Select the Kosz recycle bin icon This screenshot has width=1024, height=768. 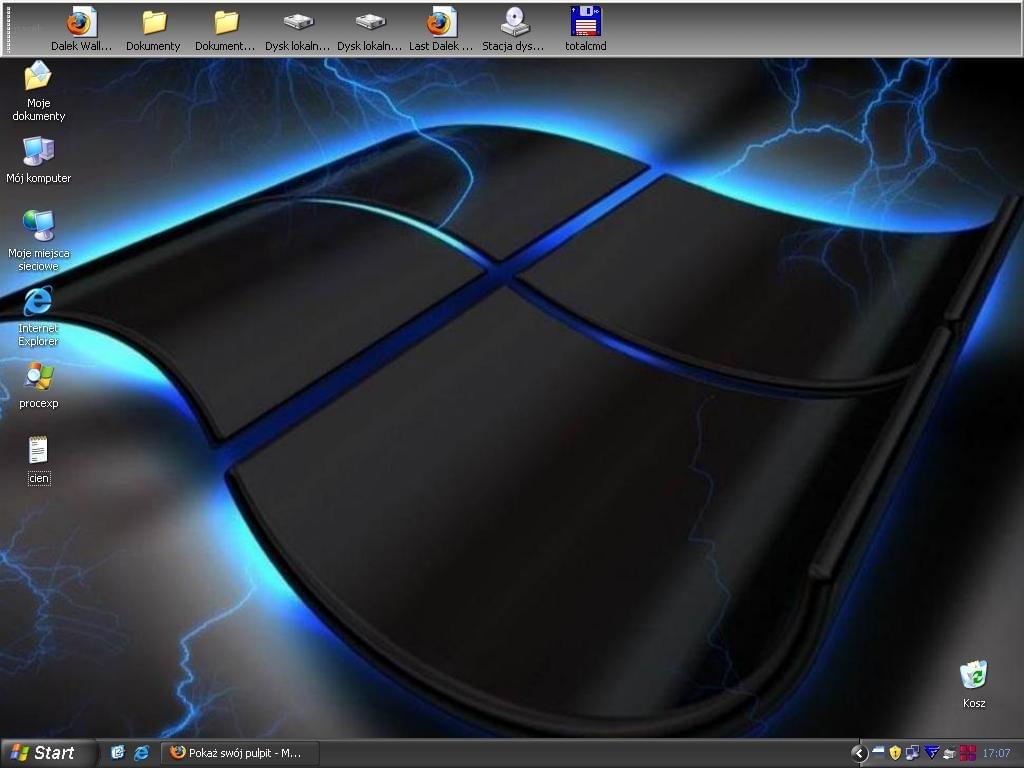974,684
